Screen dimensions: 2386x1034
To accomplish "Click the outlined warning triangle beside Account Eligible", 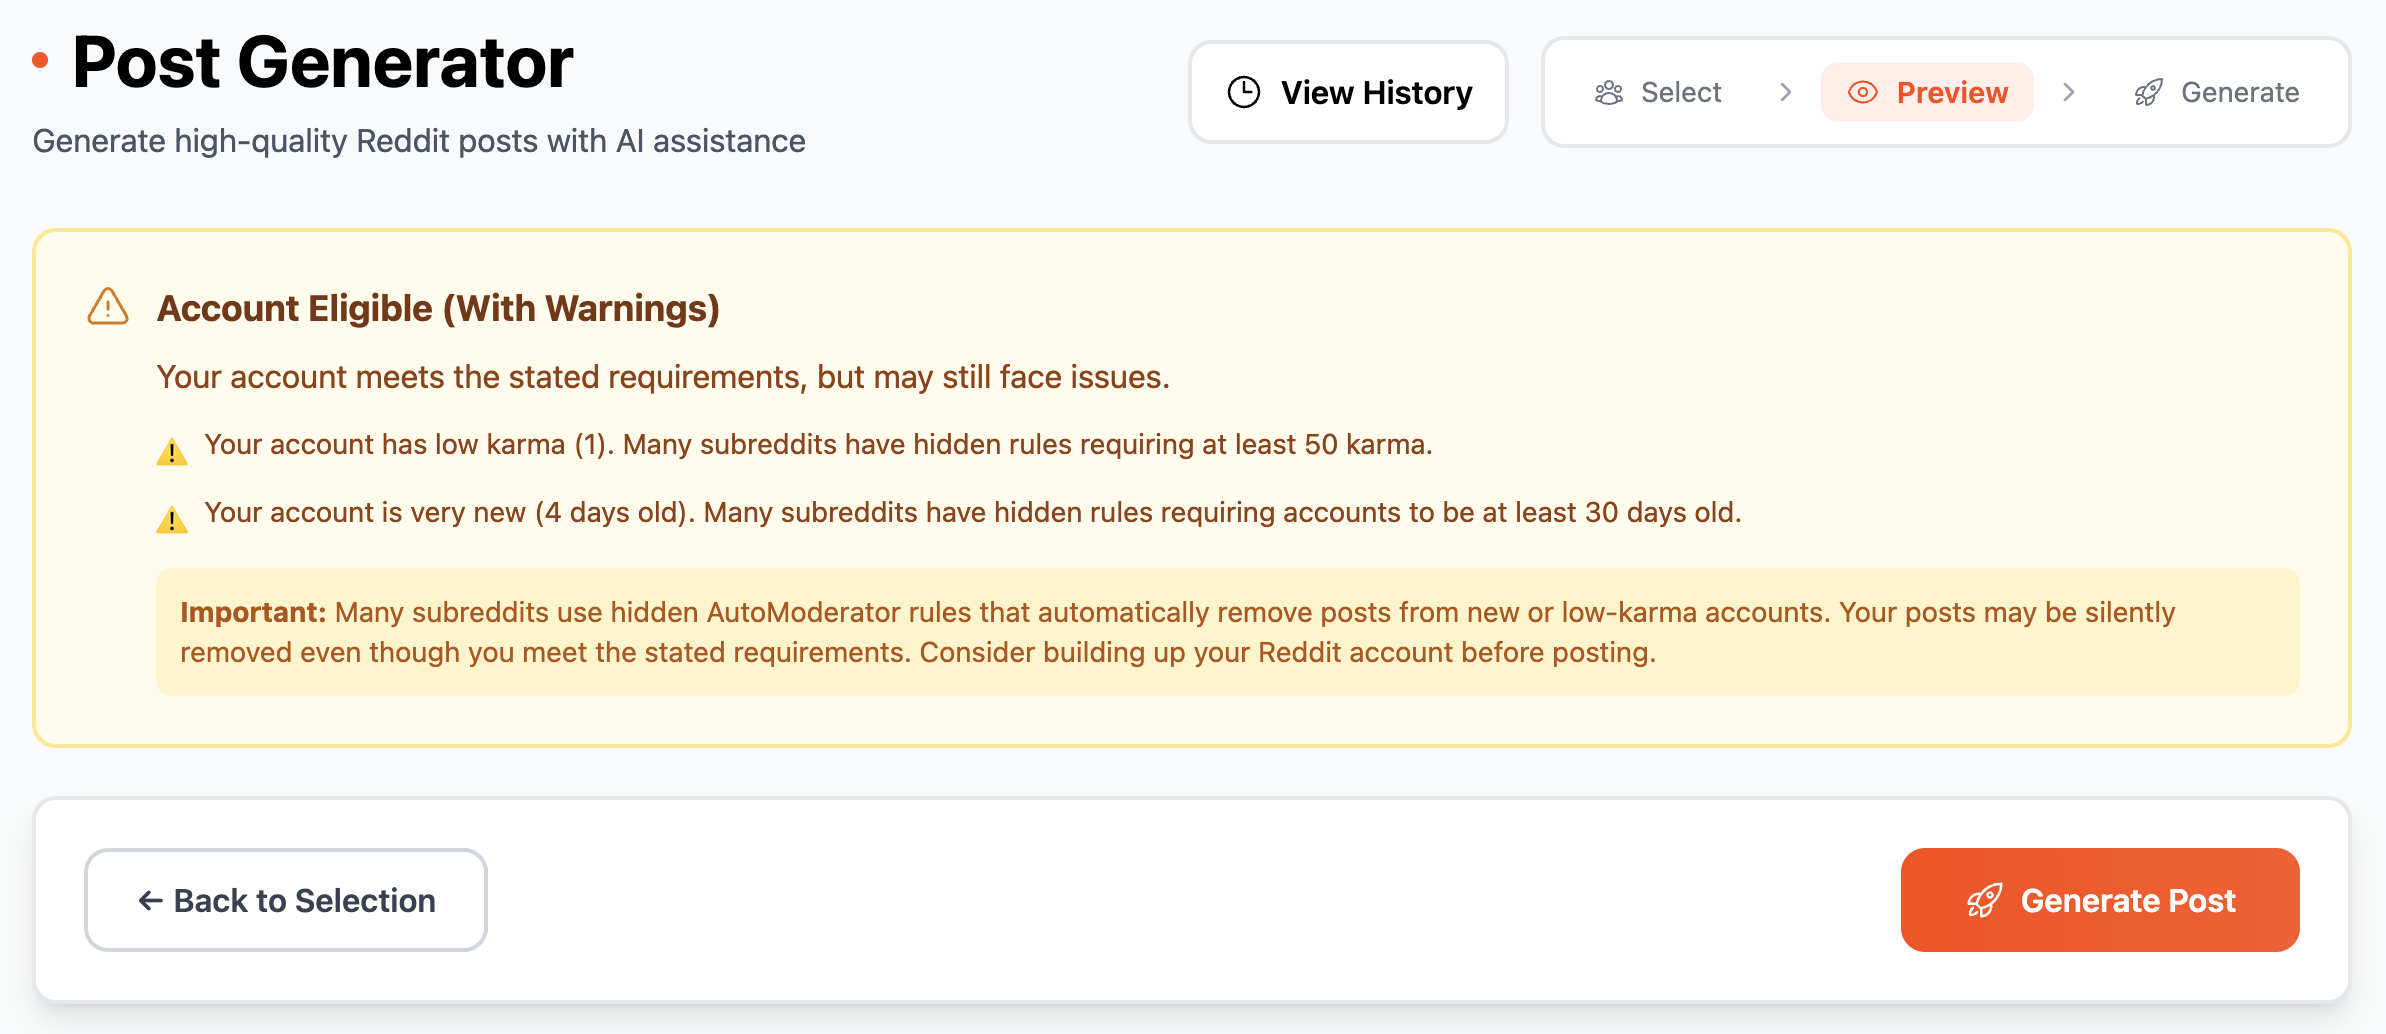I will pos(108,307).
